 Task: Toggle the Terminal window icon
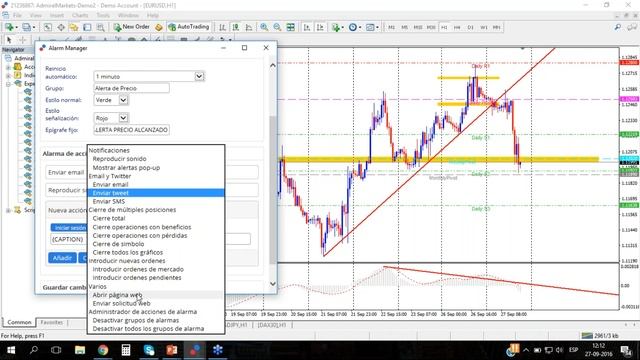coord(87,27)
